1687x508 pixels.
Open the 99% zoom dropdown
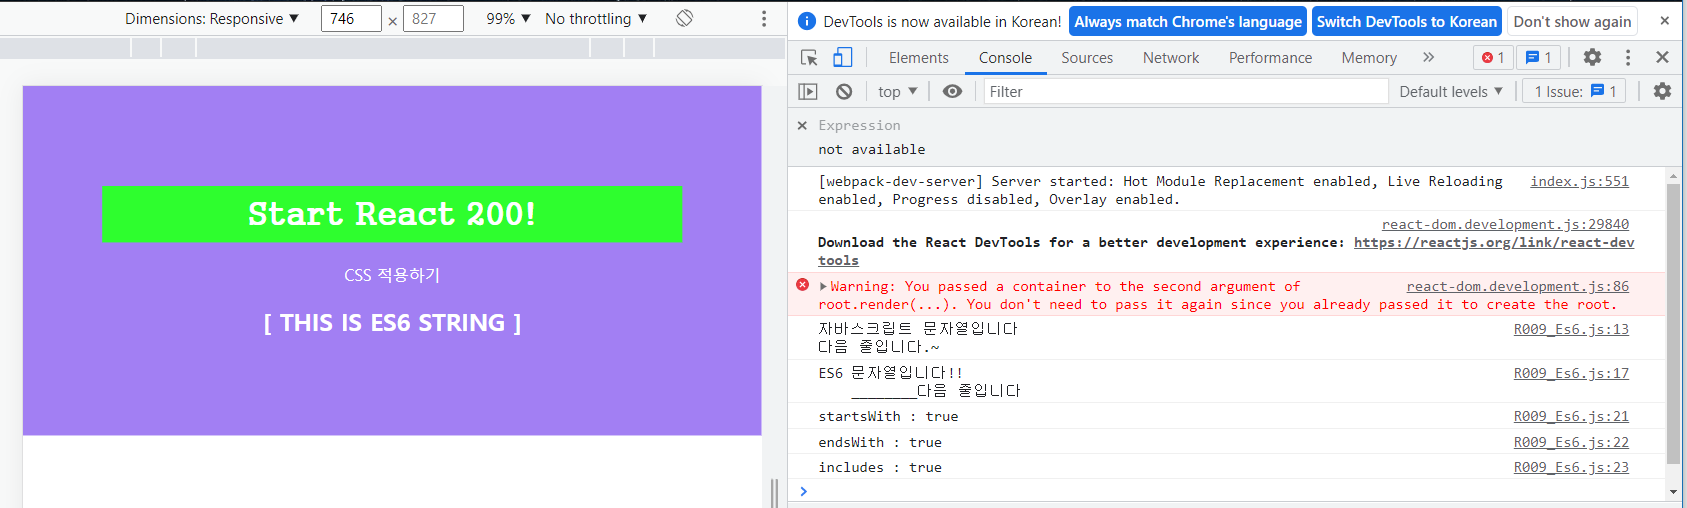[x=508, y=19]
